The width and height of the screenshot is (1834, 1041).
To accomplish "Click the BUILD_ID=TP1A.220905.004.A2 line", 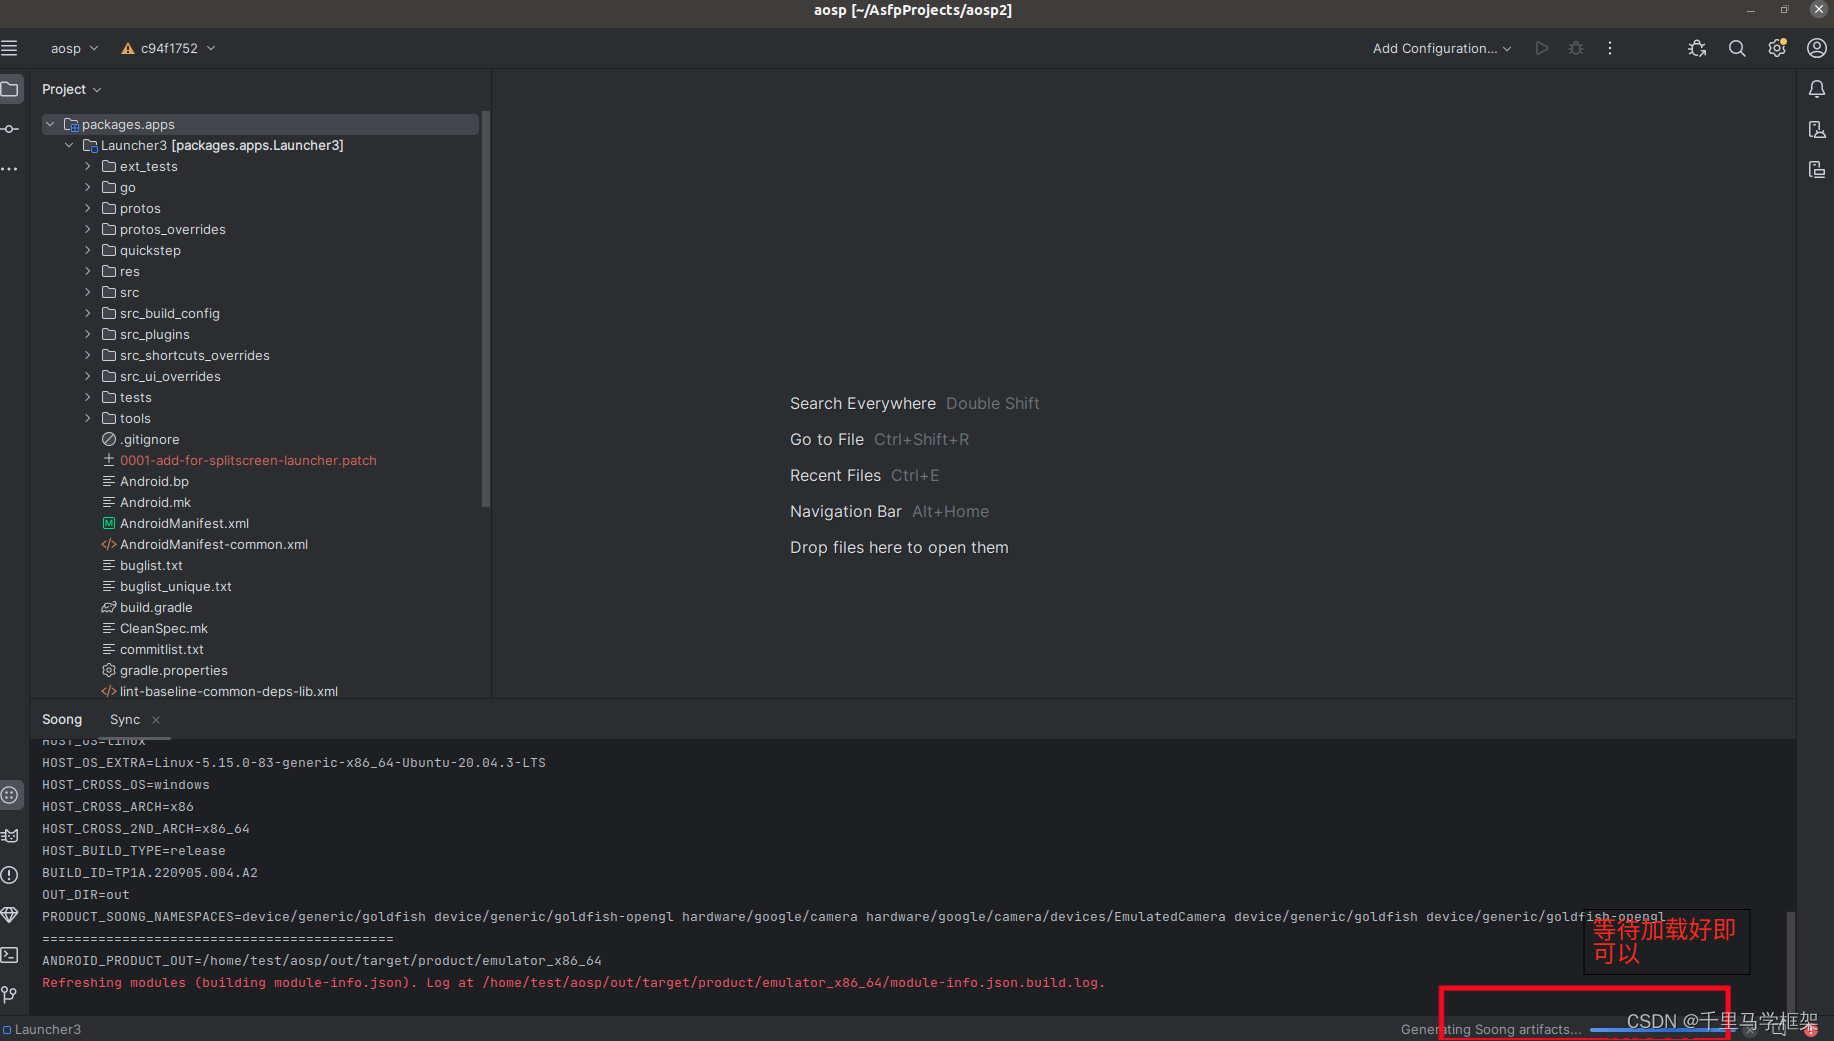I will click(x=150, y=873).
